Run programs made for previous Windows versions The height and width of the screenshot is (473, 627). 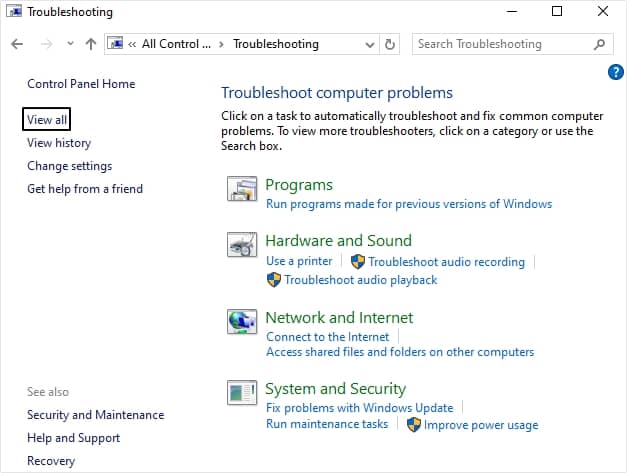409,204
